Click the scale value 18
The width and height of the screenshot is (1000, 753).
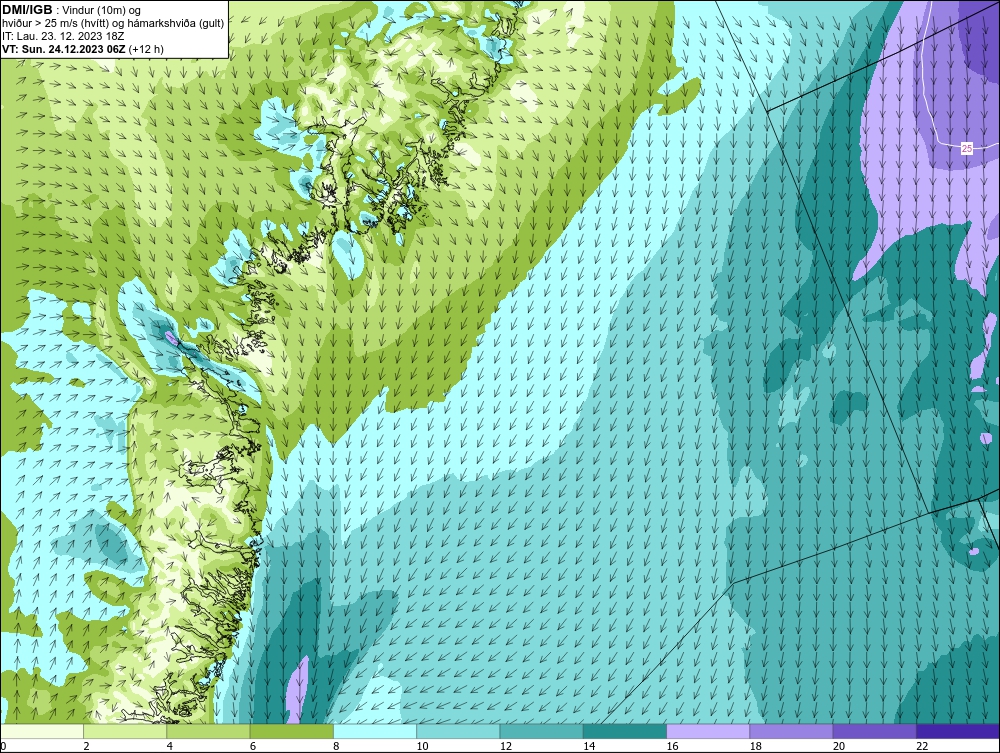point(755,747)
